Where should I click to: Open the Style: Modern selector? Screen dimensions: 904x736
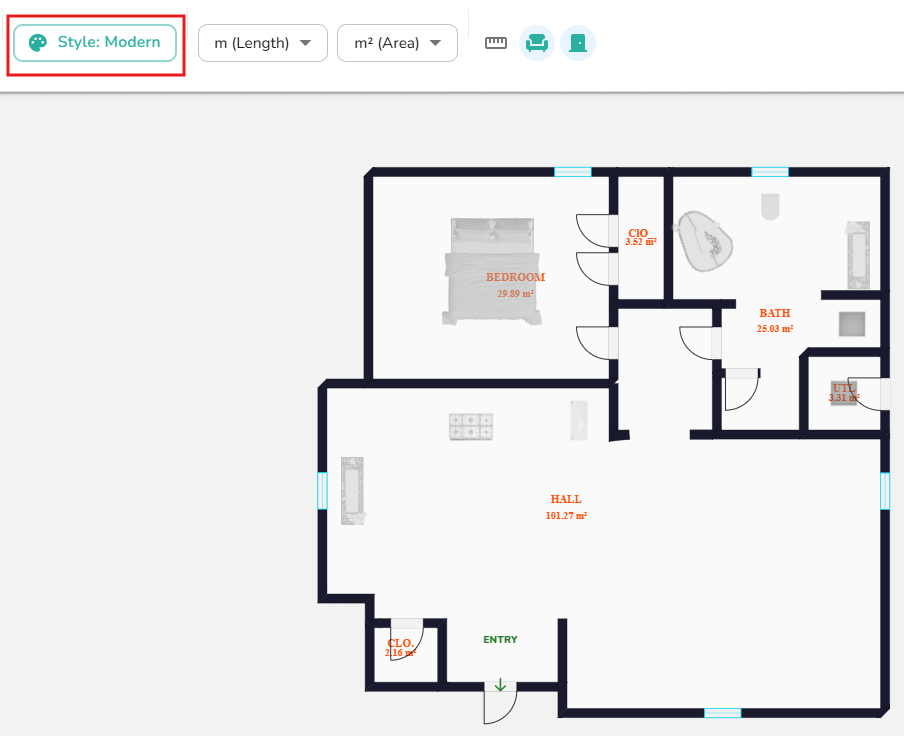95,43
